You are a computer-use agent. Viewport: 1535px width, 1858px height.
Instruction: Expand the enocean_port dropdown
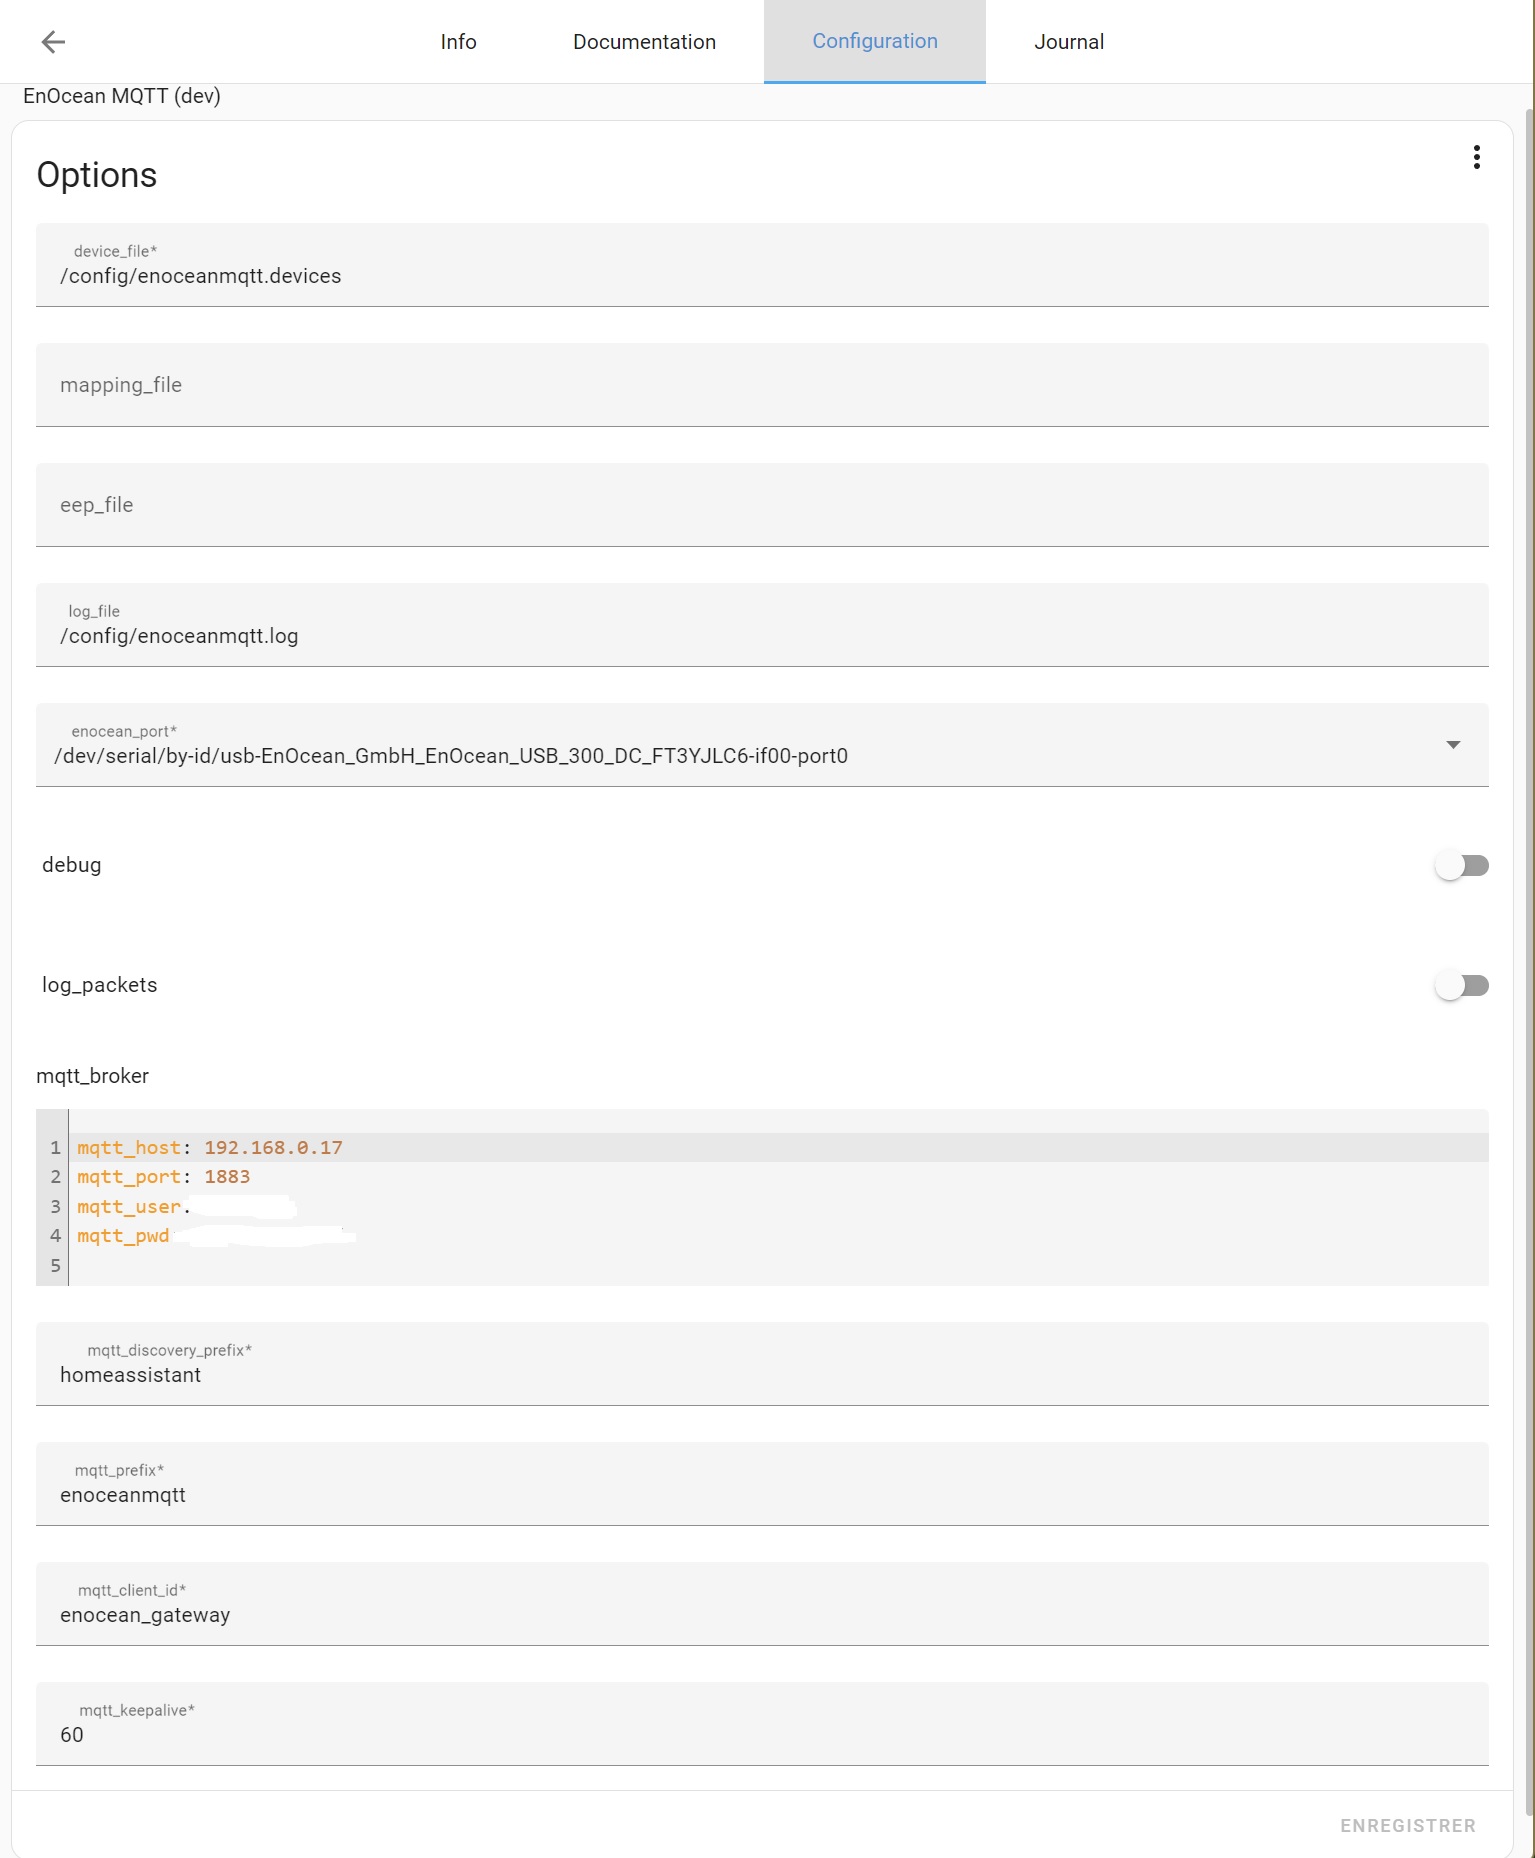point(1452,745)
